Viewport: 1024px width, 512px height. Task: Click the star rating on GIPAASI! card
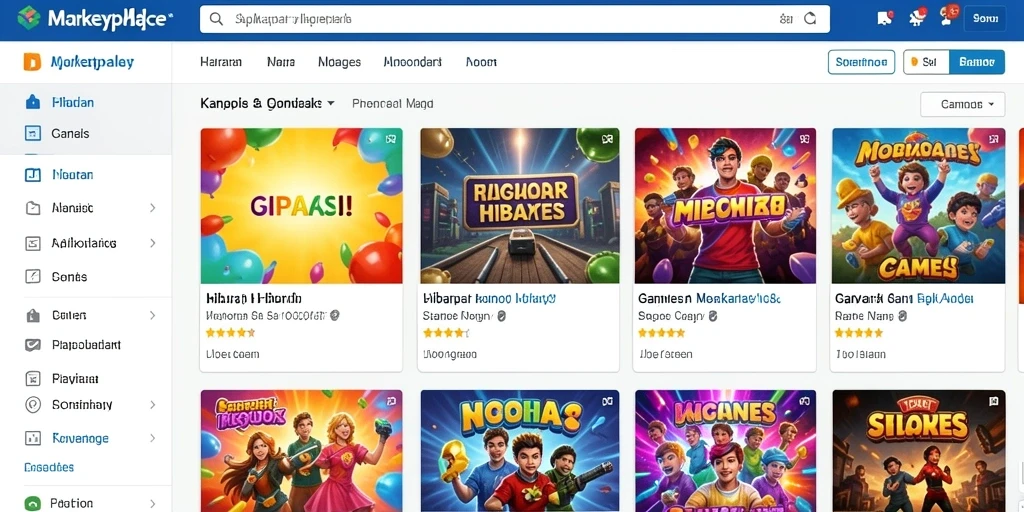[x=230, y=332]
